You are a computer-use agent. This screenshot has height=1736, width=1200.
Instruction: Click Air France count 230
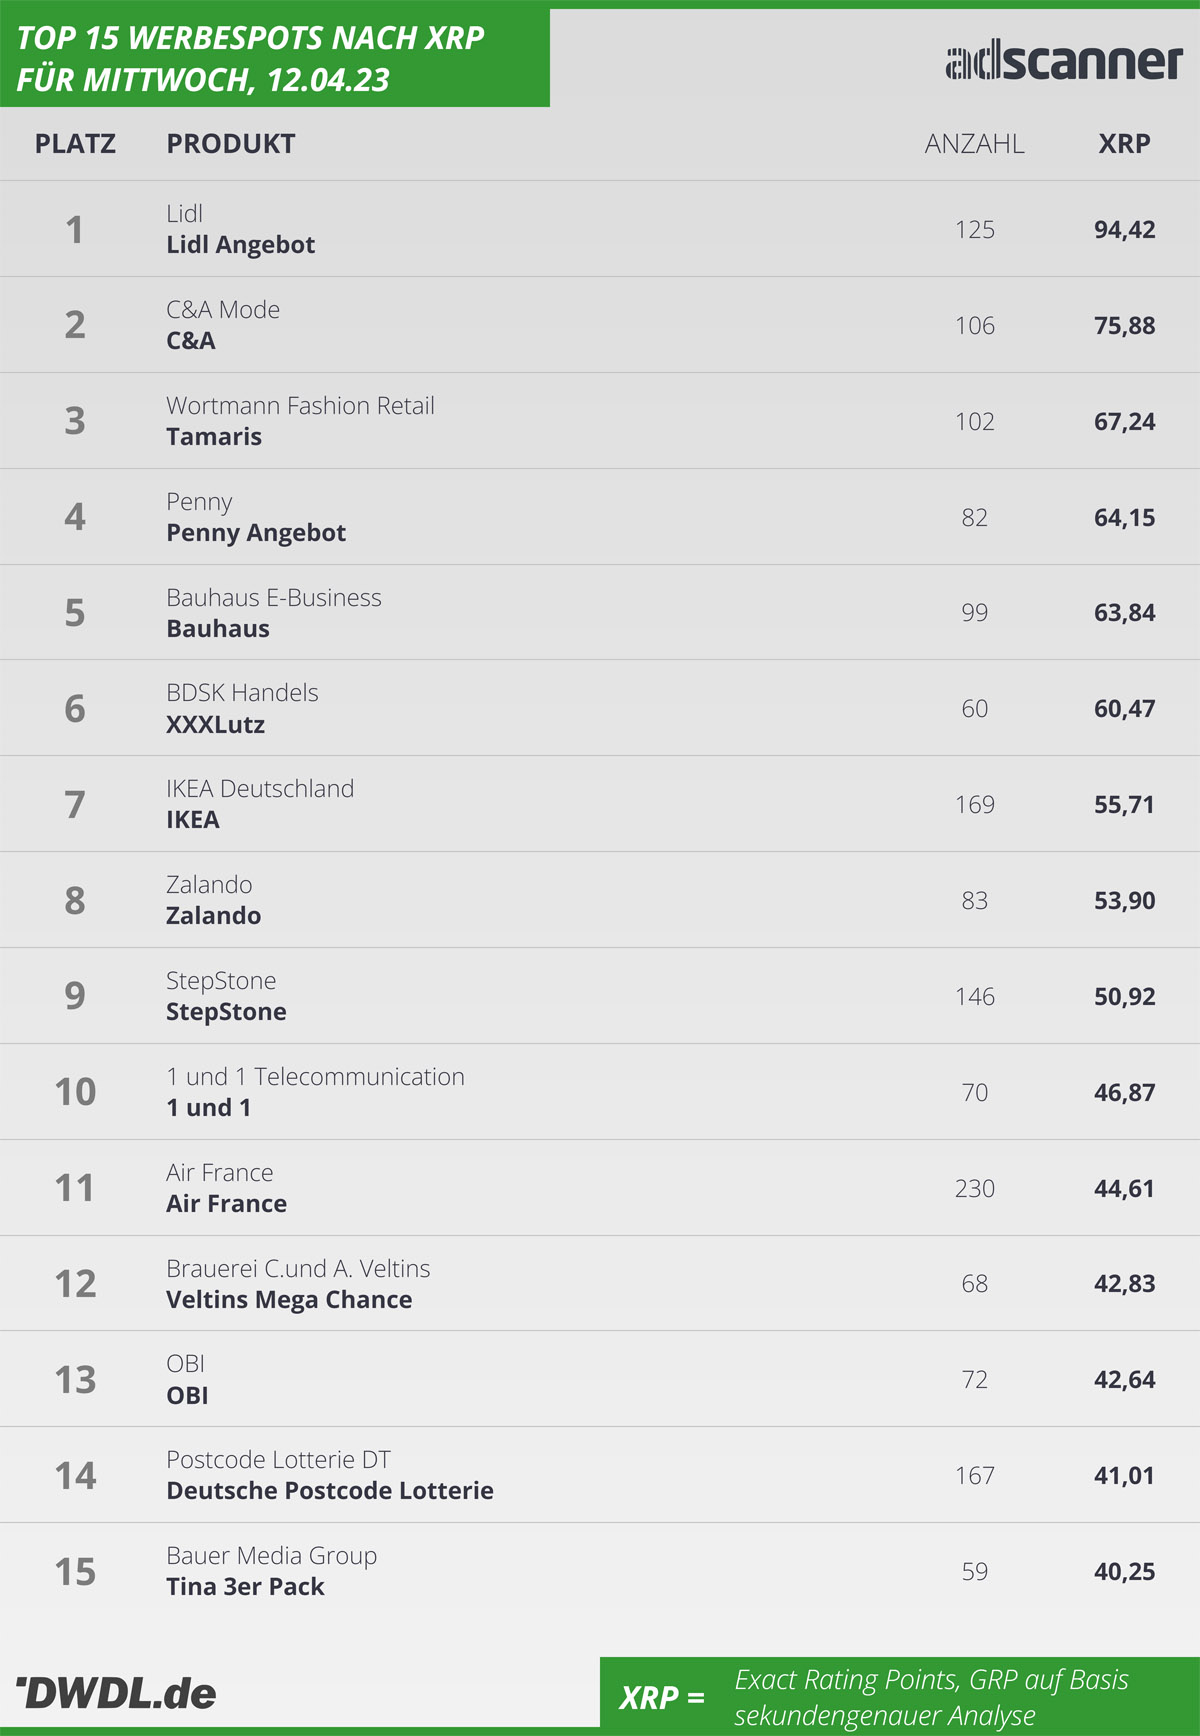(x=975, y=1189)
